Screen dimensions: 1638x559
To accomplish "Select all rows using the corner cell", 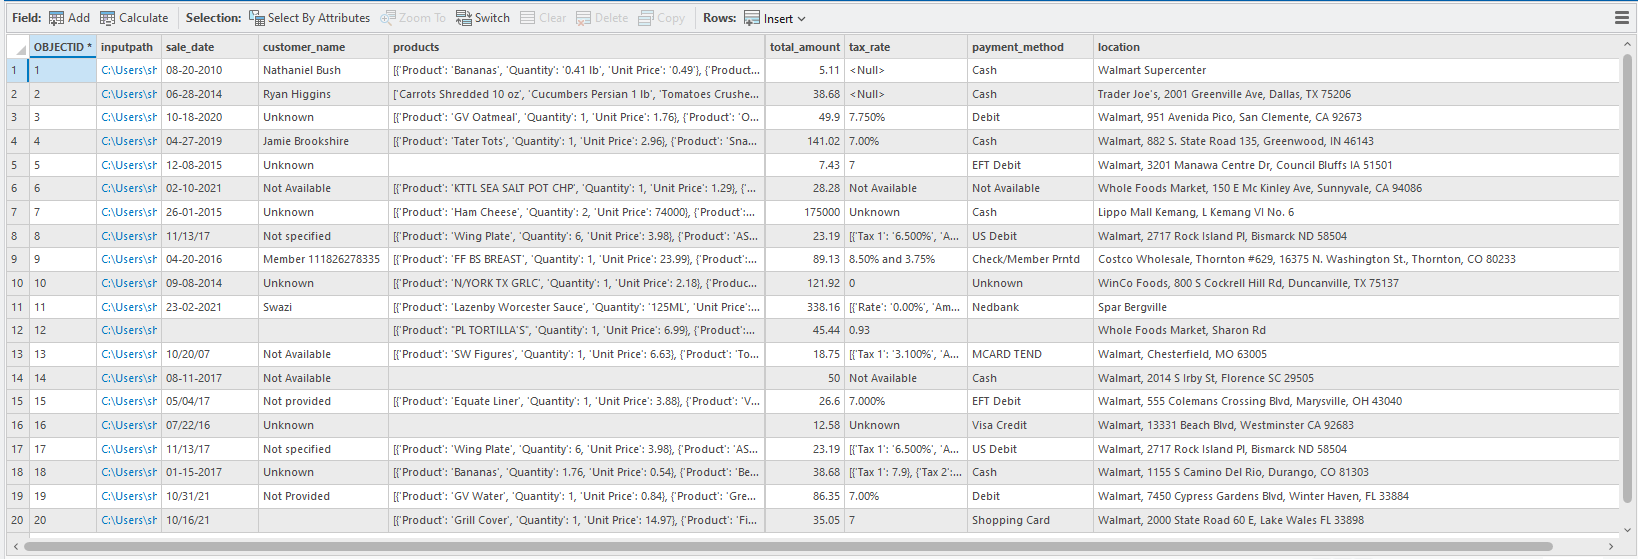I will (18, 47).
